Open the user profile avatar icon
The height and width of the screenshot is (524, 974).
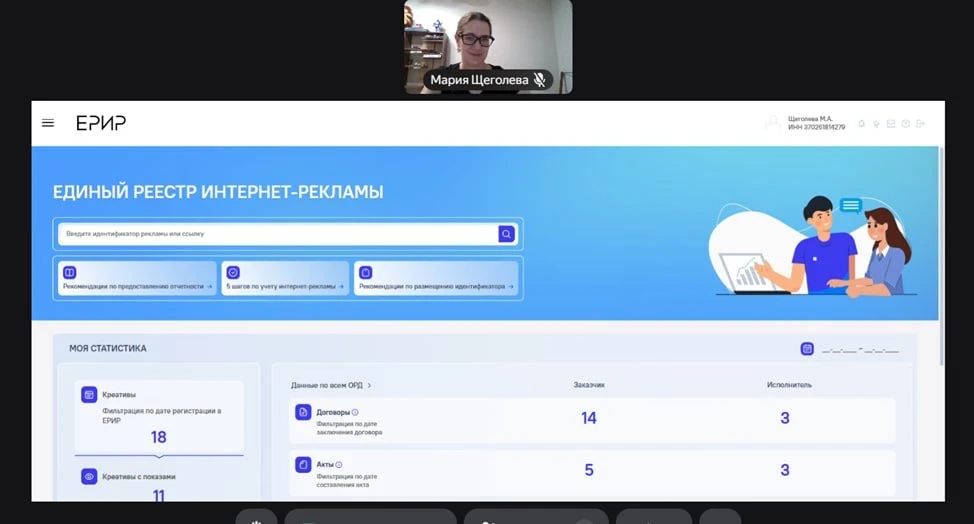[773, 122]
